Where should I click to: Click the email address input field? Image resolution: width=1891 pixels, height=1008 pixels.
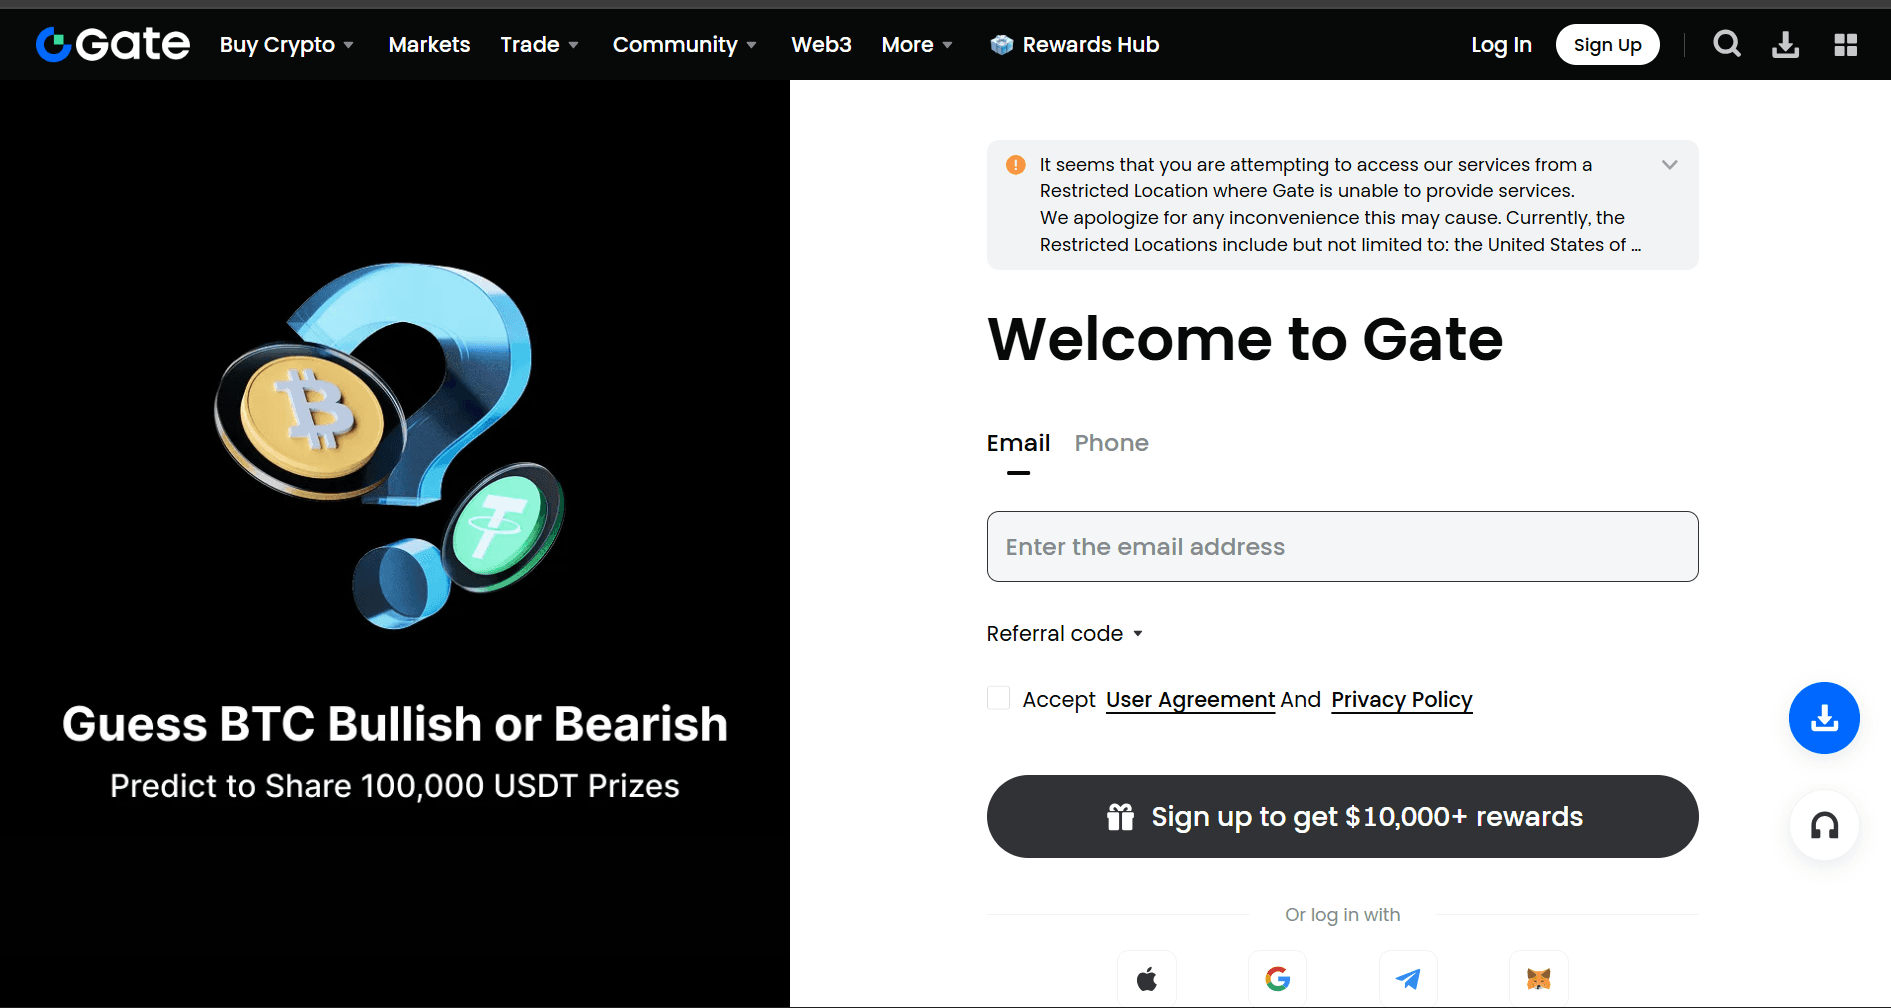(x=1342, y=547)
